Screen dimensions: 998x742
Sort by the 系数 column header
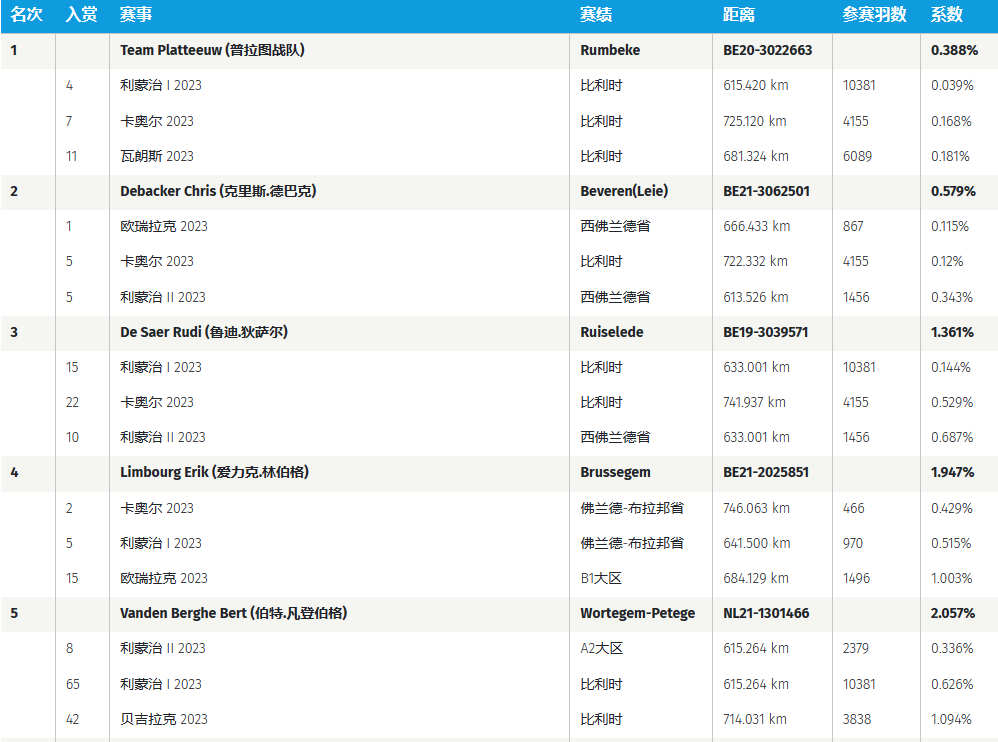946,15
